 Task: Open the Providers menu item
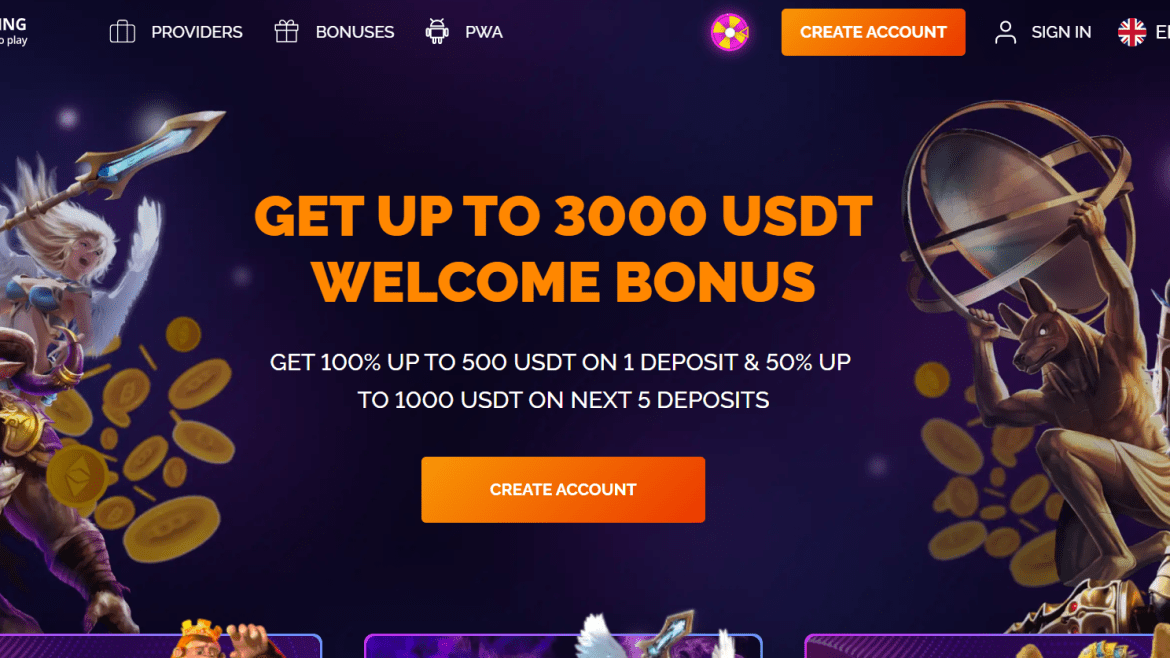[197, 32]
